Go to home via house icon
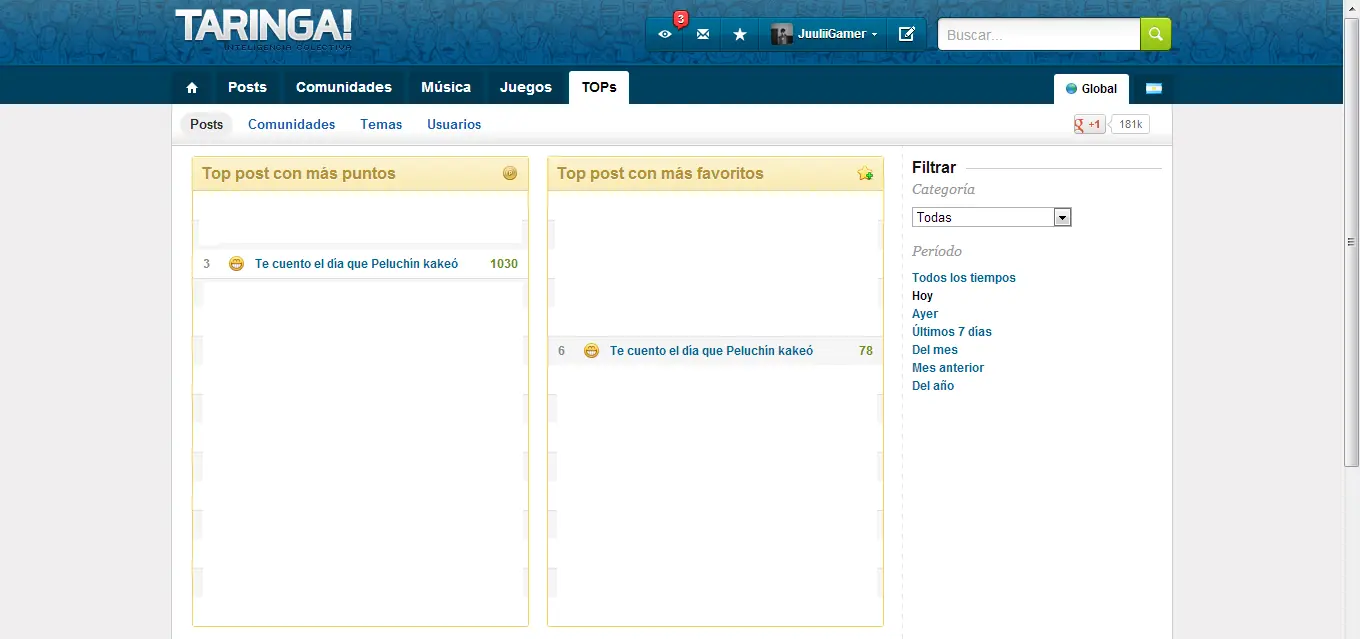This screenshot has width=1360, height=639. pos(192,88)
